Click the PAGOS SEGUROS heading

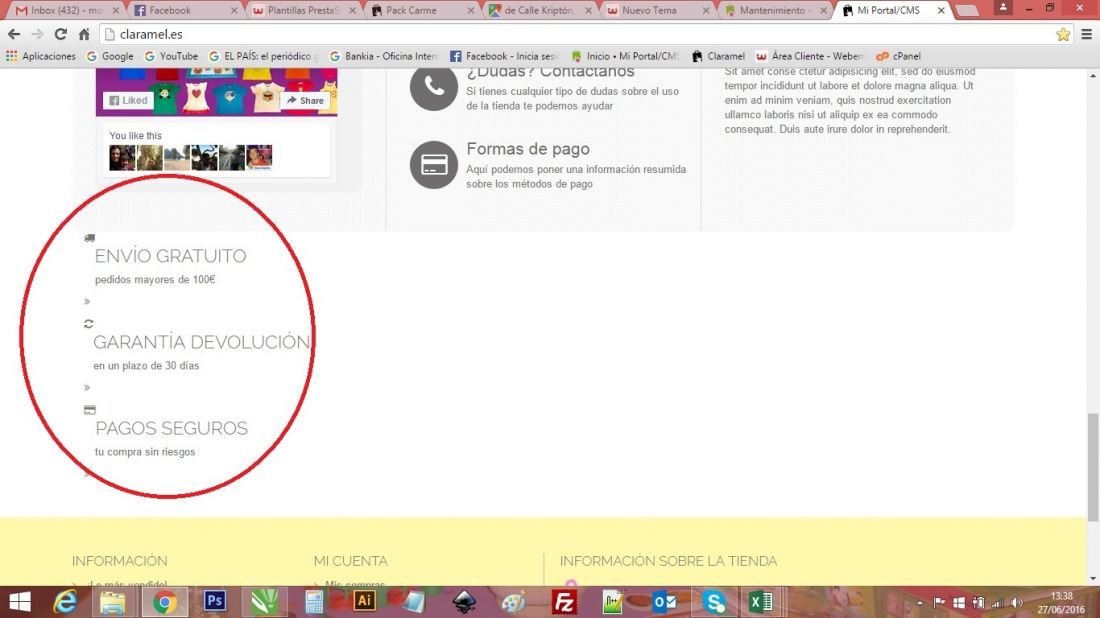point(171,428)
